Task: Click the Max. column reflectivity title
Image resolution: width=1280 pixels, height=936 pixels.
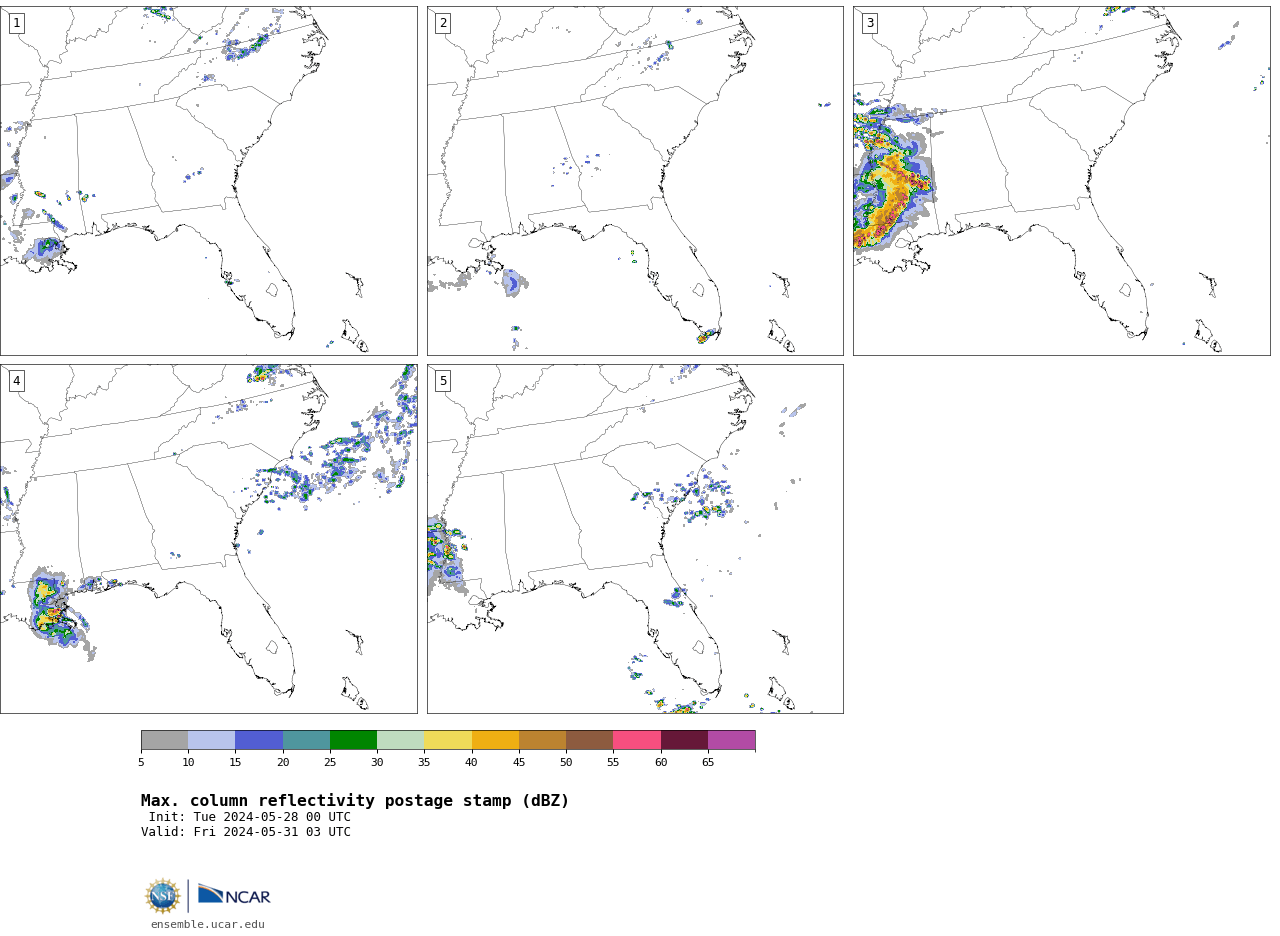Action: click(x=355, y=801)
